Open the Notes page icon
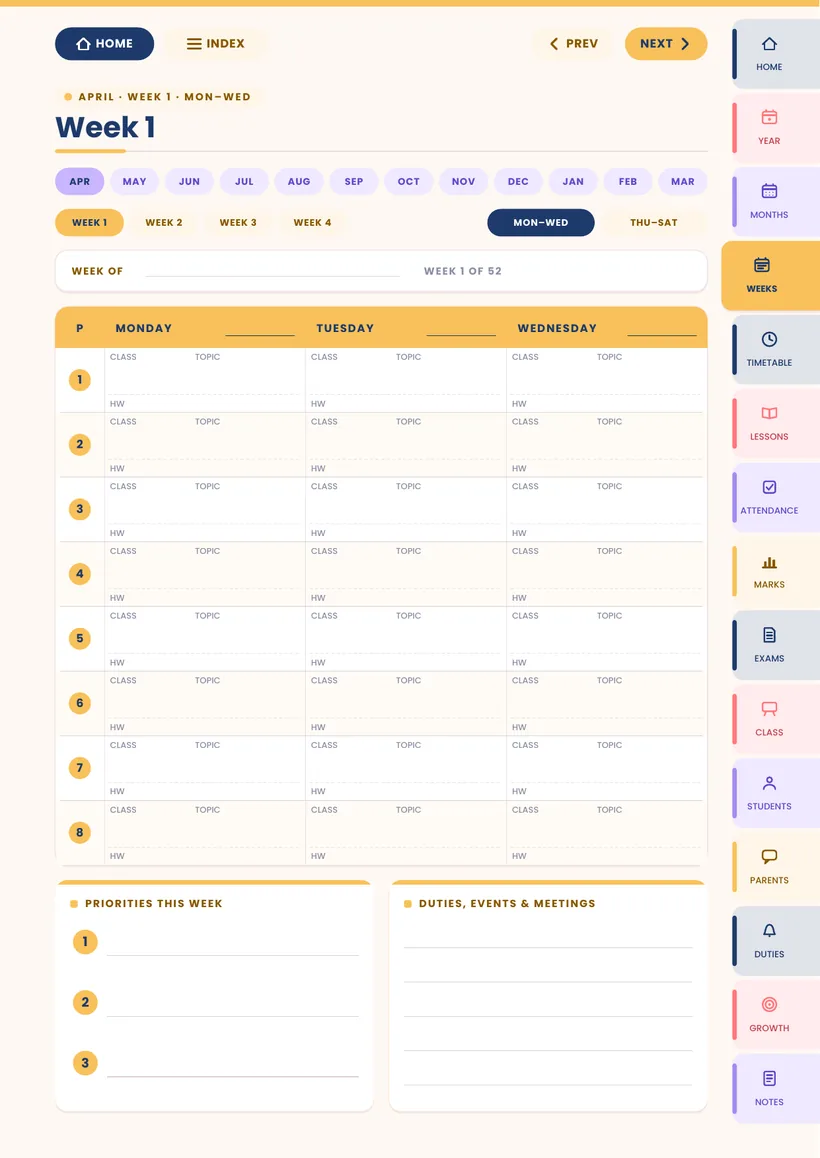The width and height of the screenshot is (820, 1158). click(769, 1078)
